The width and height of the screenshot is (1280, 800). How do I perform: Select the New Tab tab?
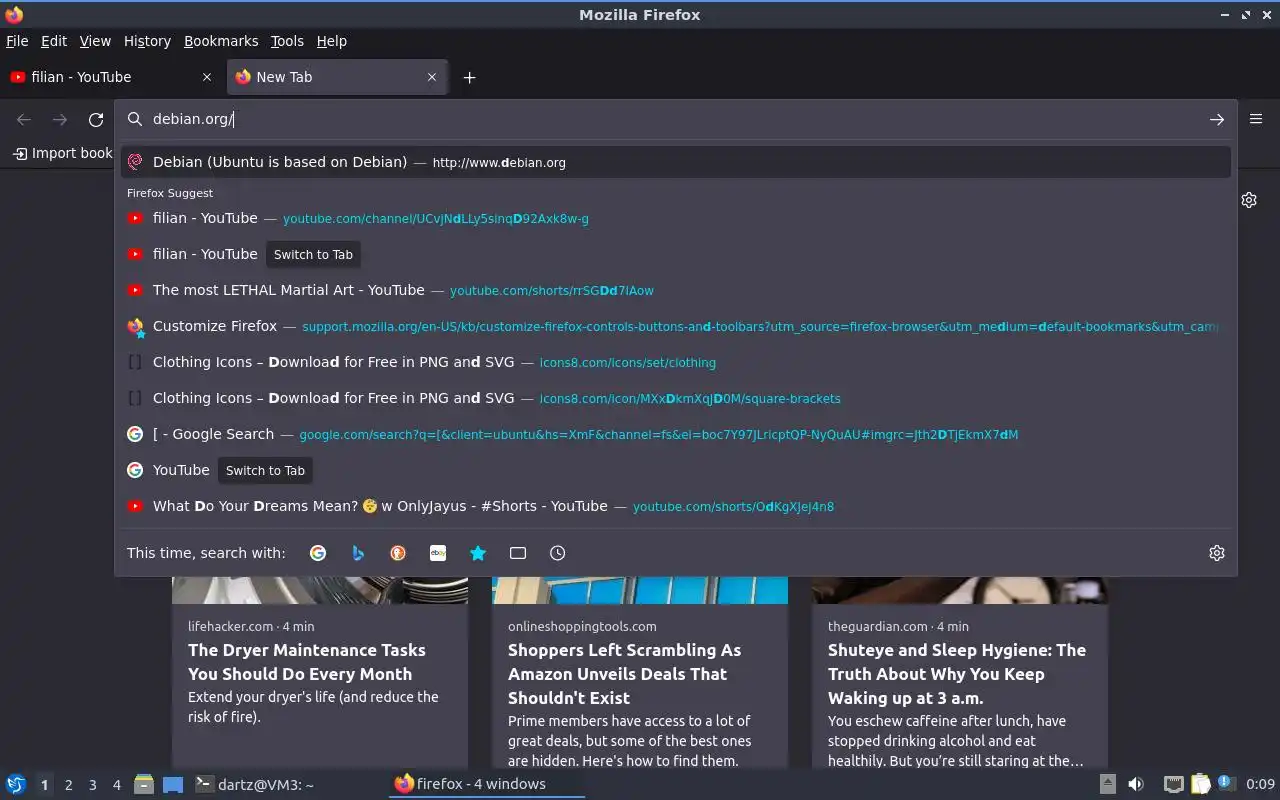click(x=337, y=77)
